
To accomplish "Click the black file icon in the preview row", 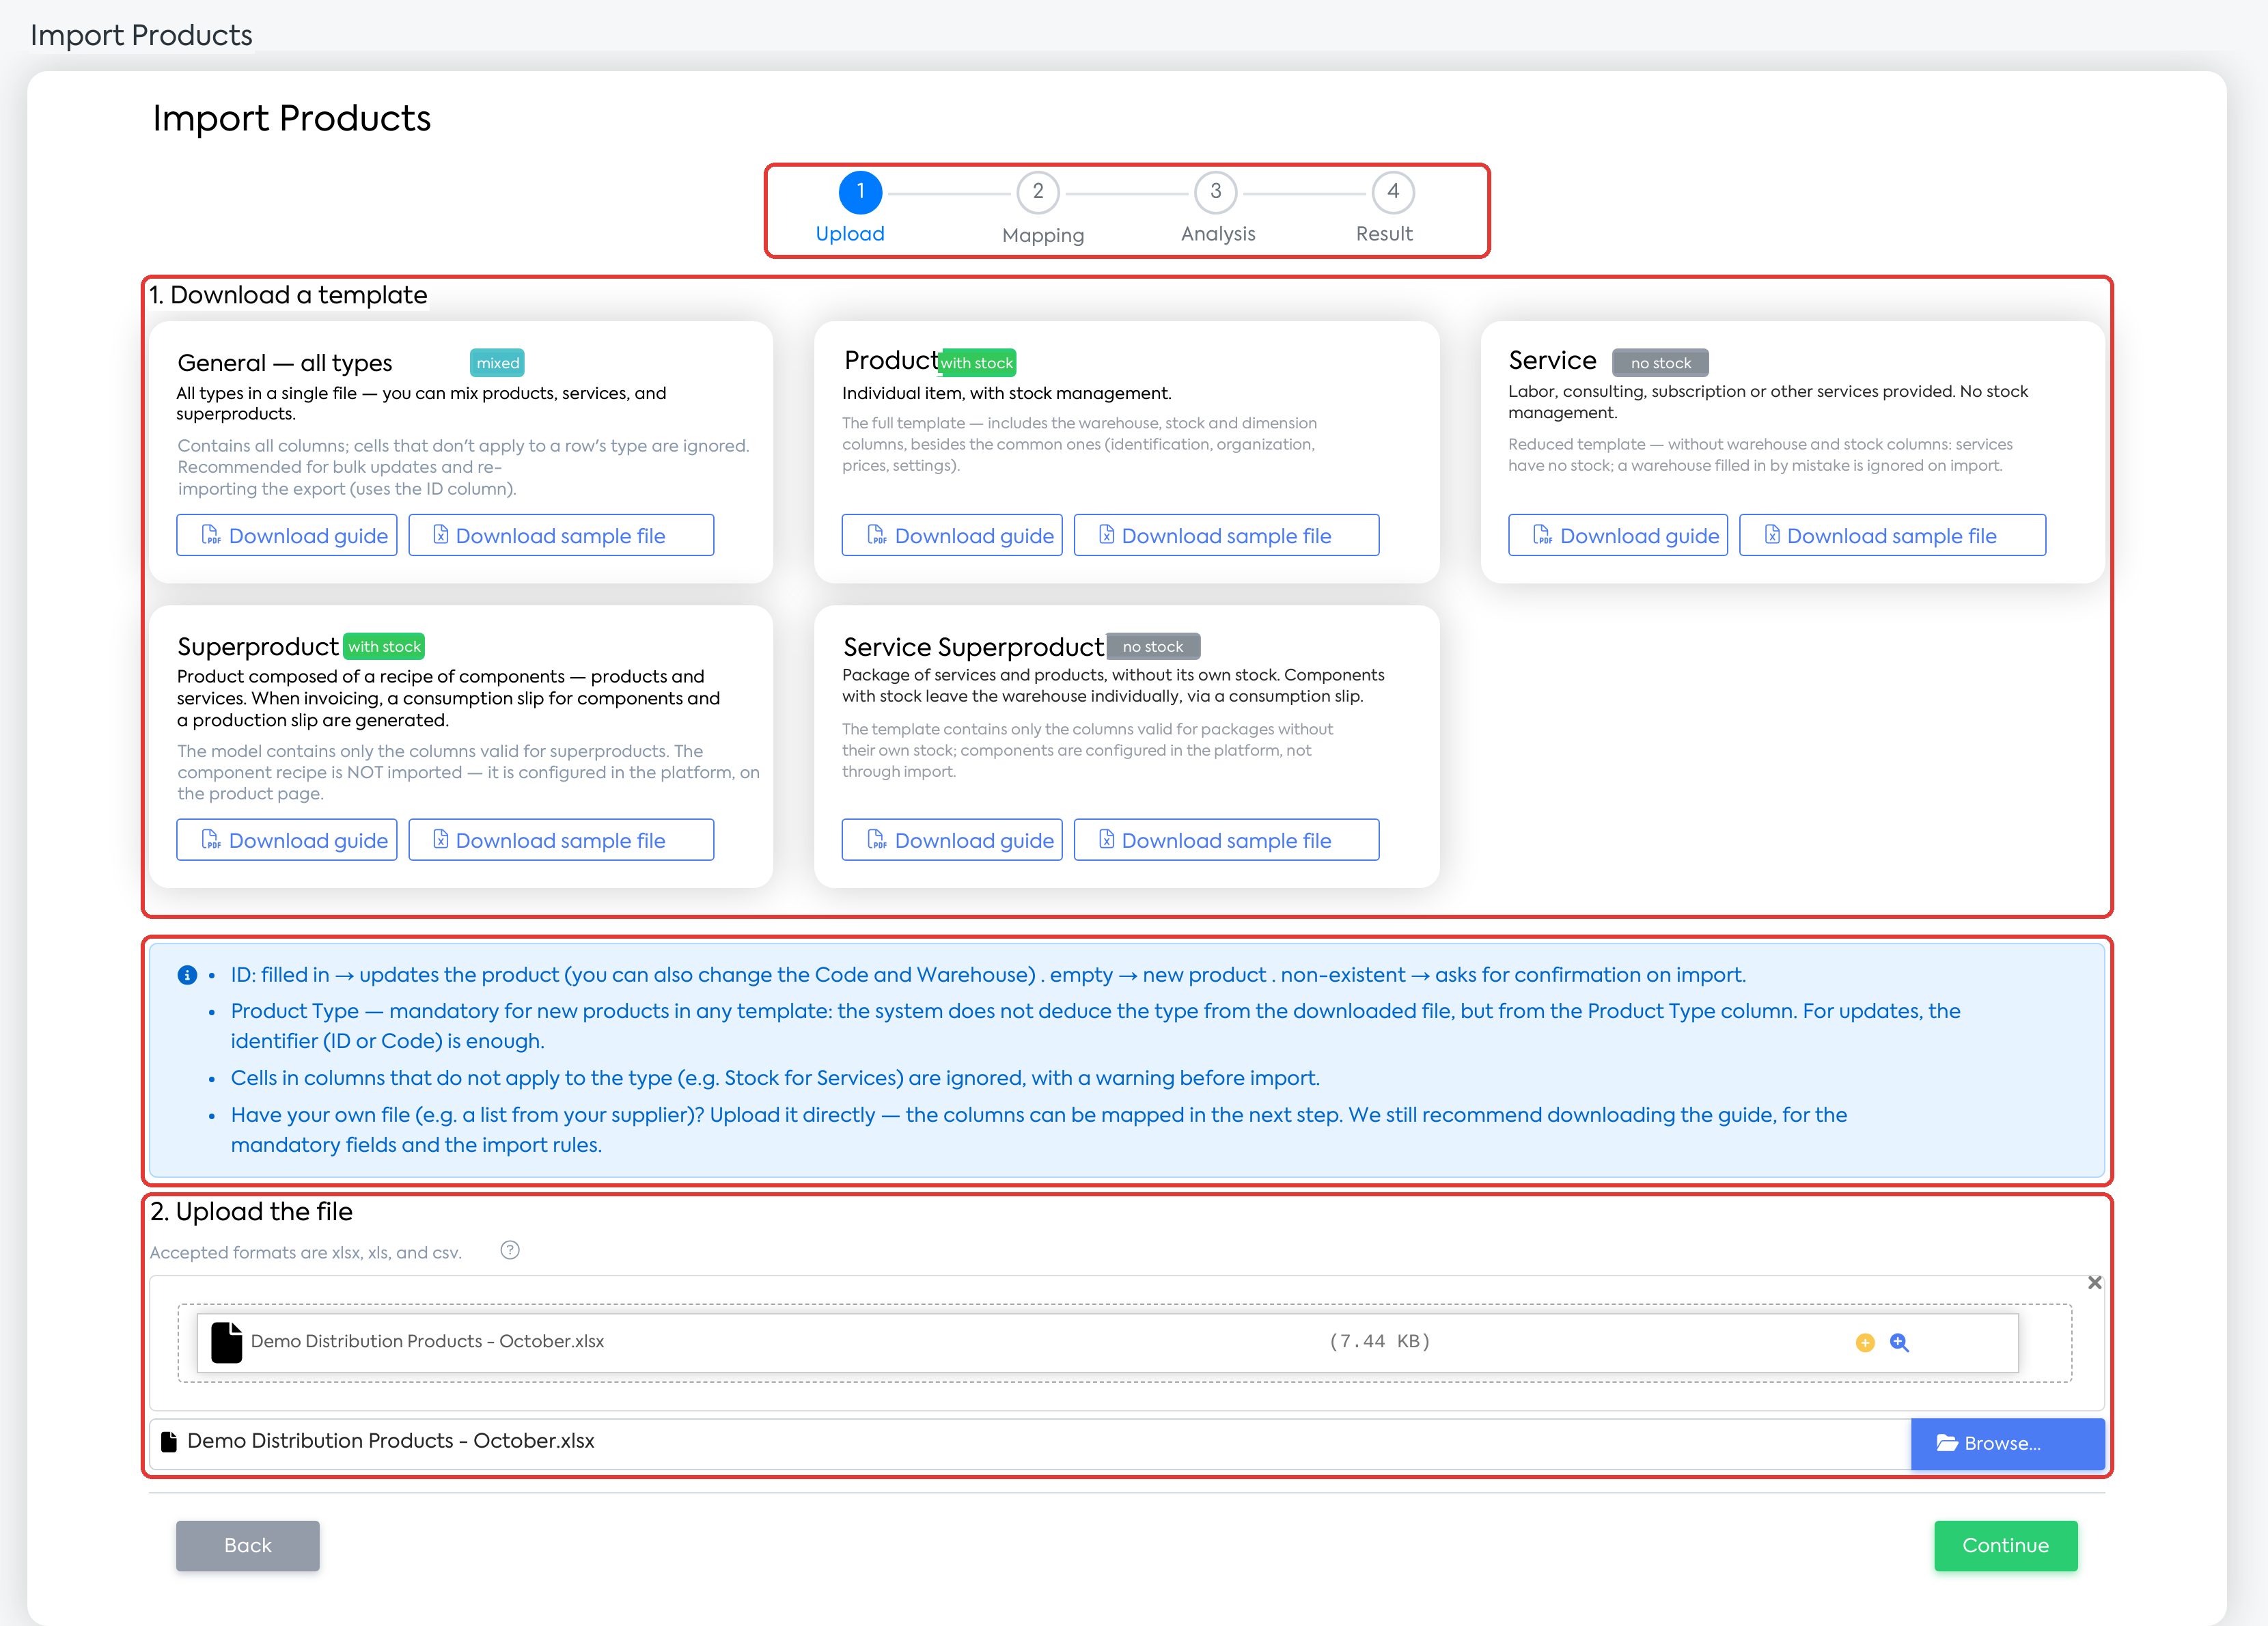I will tap(226, 1342).
